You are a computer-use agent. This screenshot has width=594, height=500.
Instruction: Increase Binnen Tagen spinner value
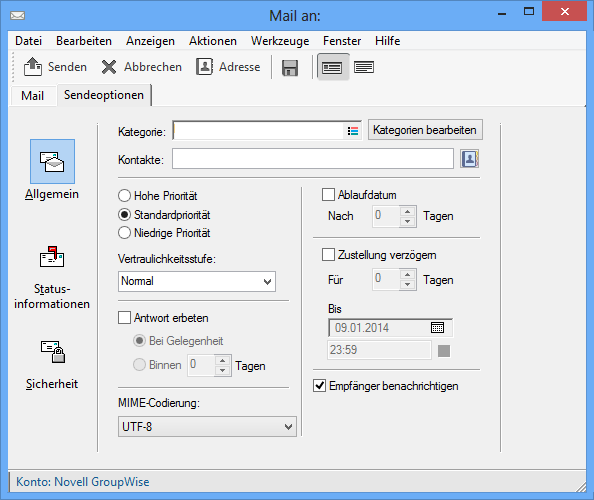coord(223,361)
